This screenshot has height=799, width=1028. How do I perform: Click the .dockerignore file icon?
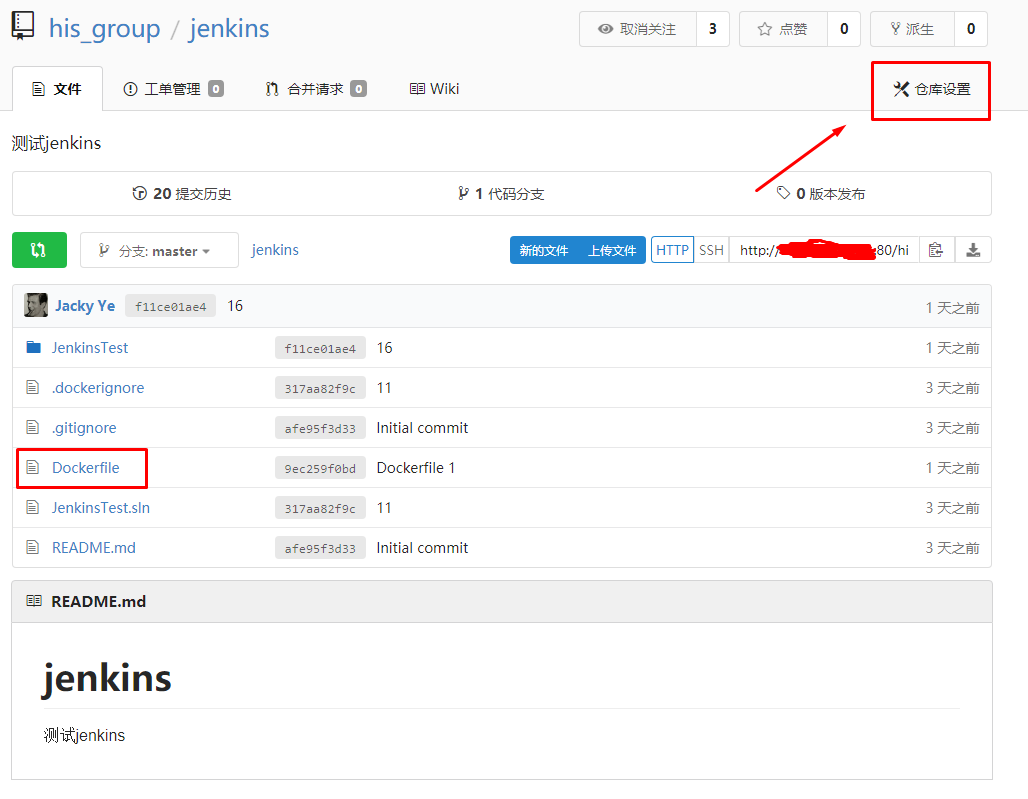(x=33, y=387)
